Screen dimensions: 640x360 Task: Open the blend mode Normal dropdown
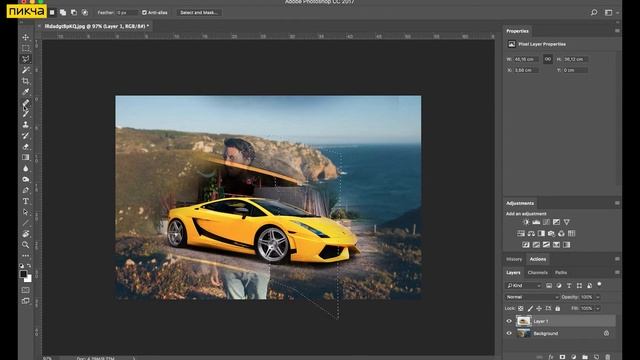[x=532, y=297]
